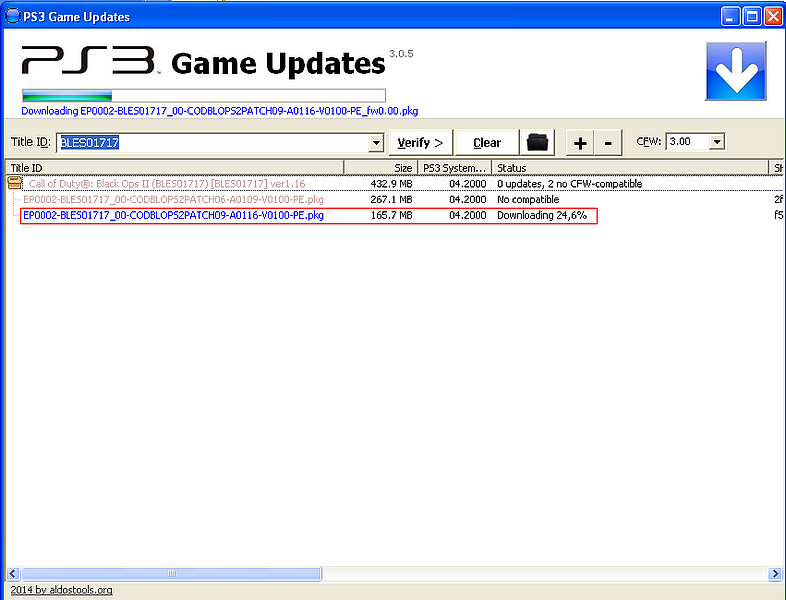
Task: Sort by the Size column header
Action: point(381,168)
